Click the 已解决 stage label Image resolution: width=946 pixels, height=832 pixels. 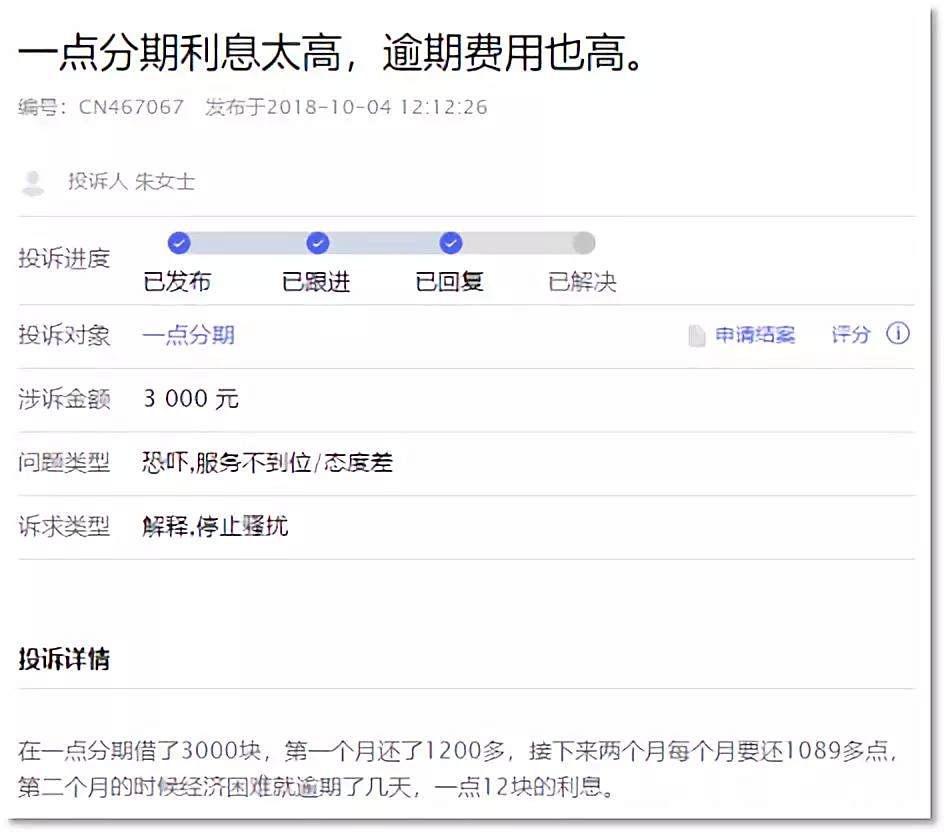coord(582,282)
